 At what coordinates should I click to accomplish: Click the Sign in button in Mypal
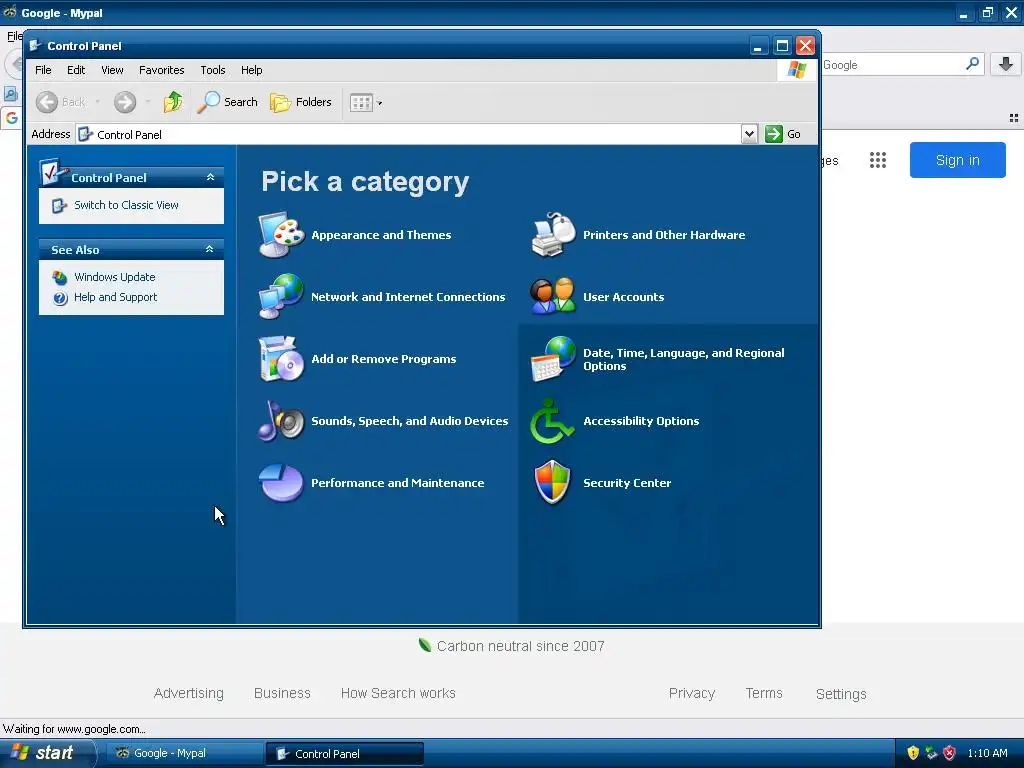click(x=957, y=160)
